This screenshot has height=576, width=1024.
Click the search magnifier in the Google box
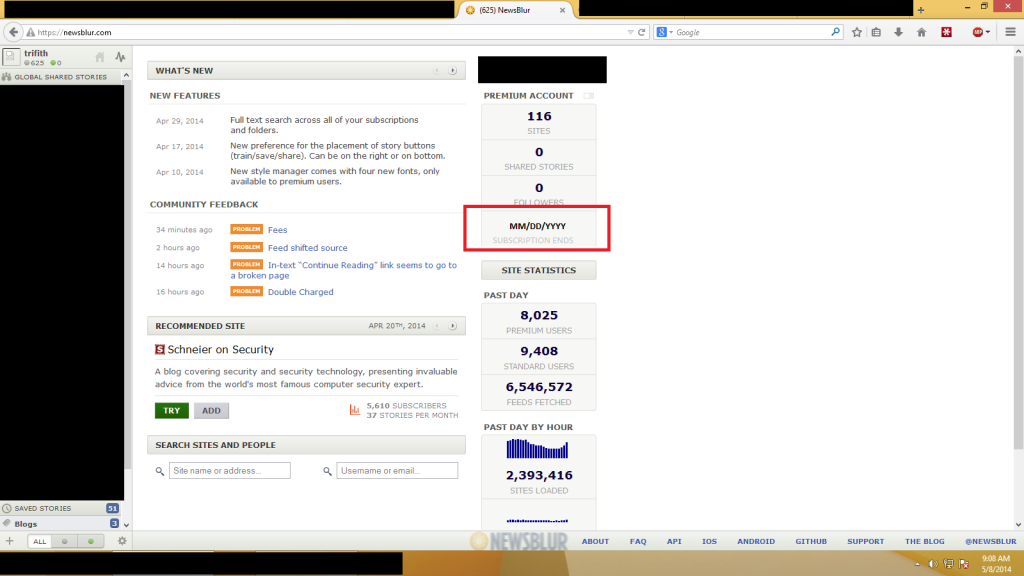coord(835,32)
